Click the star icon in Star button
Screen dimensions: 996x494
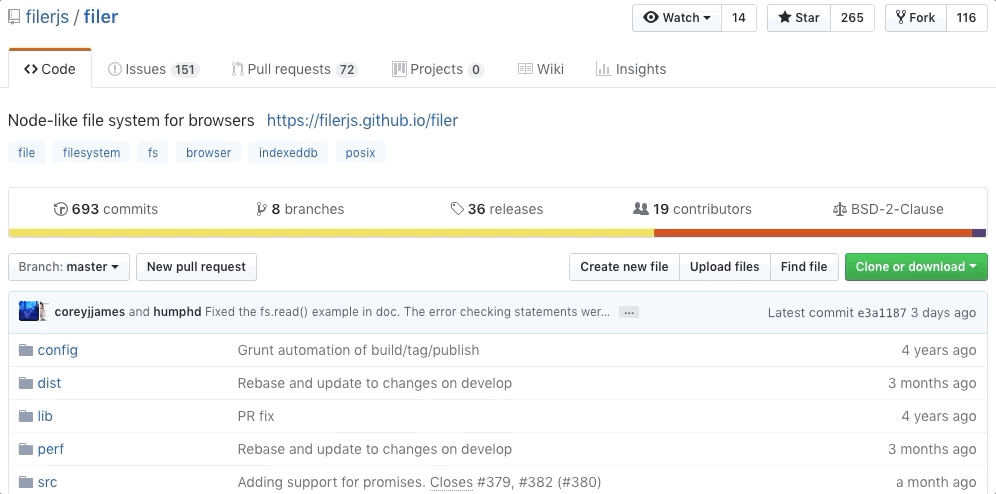tap(784, 17)
